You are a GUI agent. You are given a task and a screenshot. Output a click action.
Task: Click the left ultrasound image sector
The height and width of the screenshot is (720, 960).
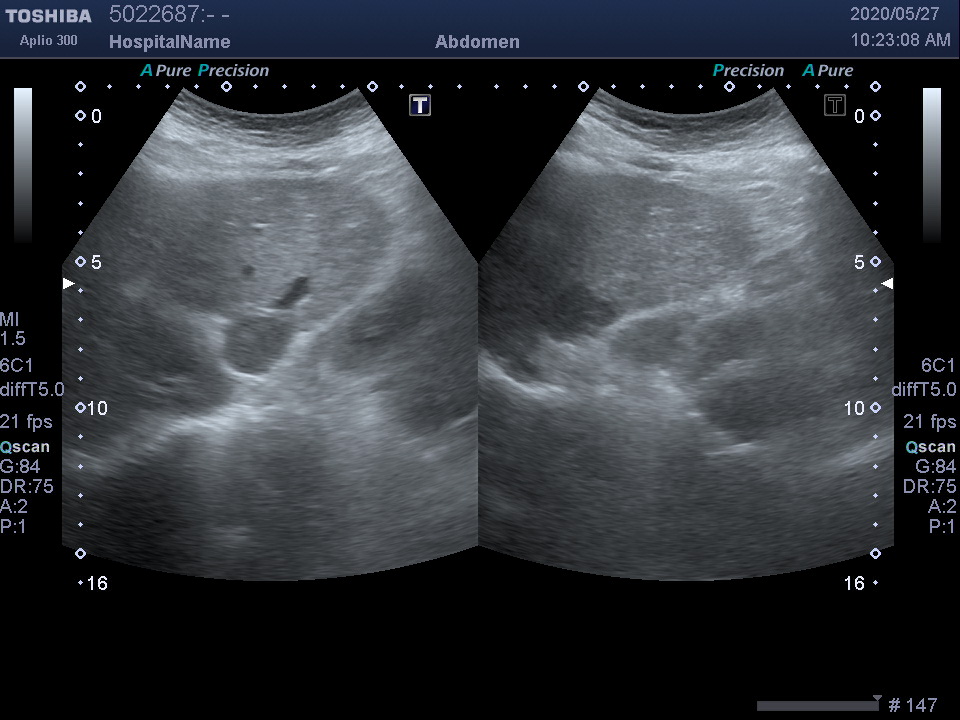[270, 334]
